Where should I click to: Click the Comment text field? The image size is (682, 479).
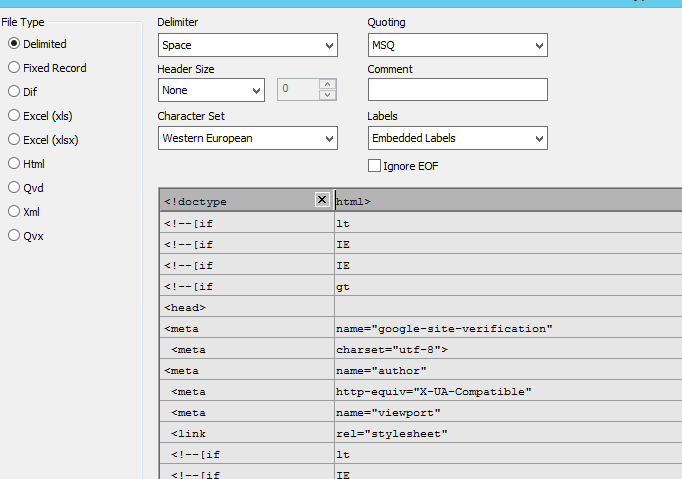457,90
